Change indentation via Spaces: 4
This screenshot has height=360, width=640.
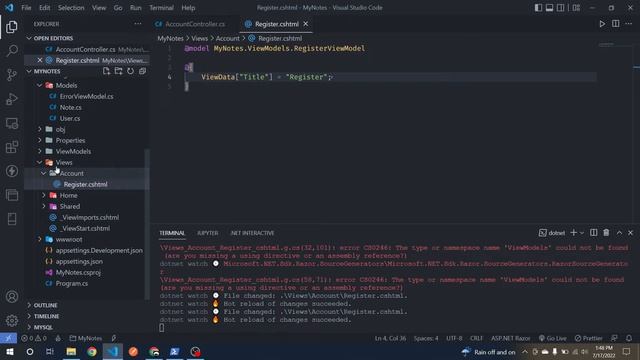tap(426, 338)
